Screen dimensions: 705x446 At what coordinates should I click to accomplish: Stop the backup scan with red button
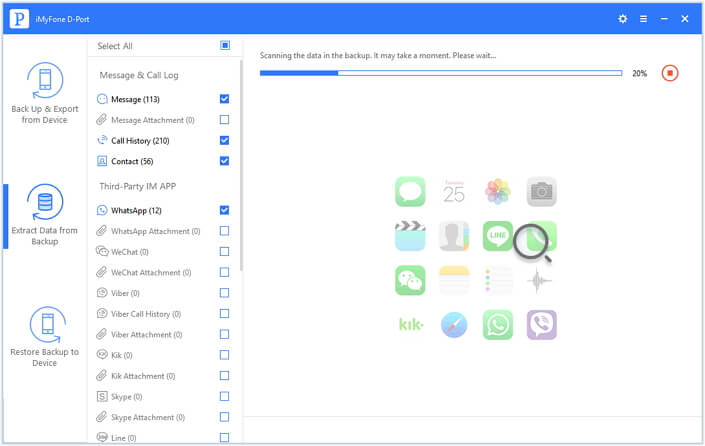tap(669, 73)
